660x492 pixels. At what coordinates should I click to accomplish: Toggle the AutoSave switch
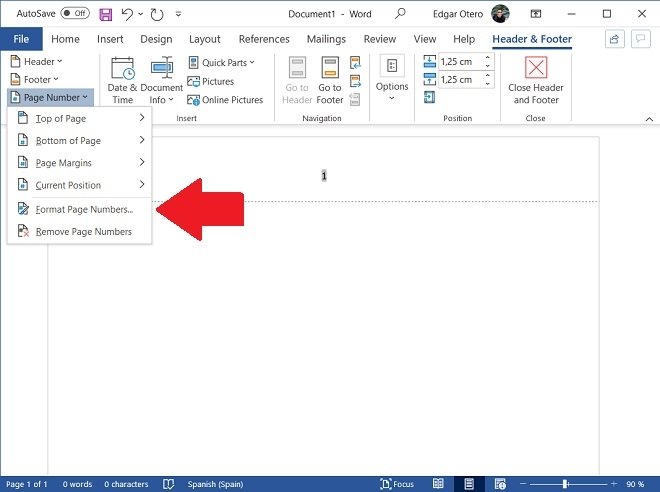[75, 13]
